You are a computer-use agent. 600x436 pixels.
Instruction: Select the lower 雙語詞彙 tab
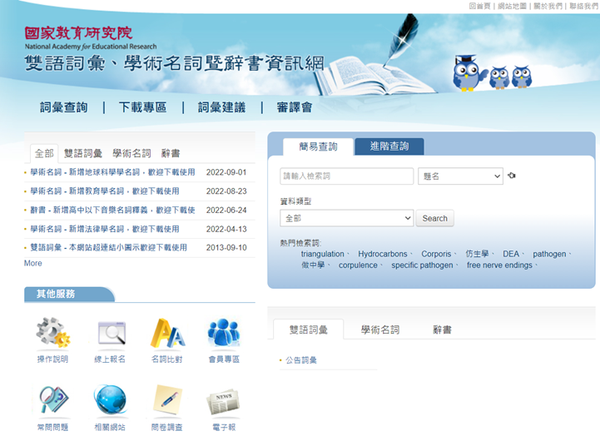click(x=308, y=330)
